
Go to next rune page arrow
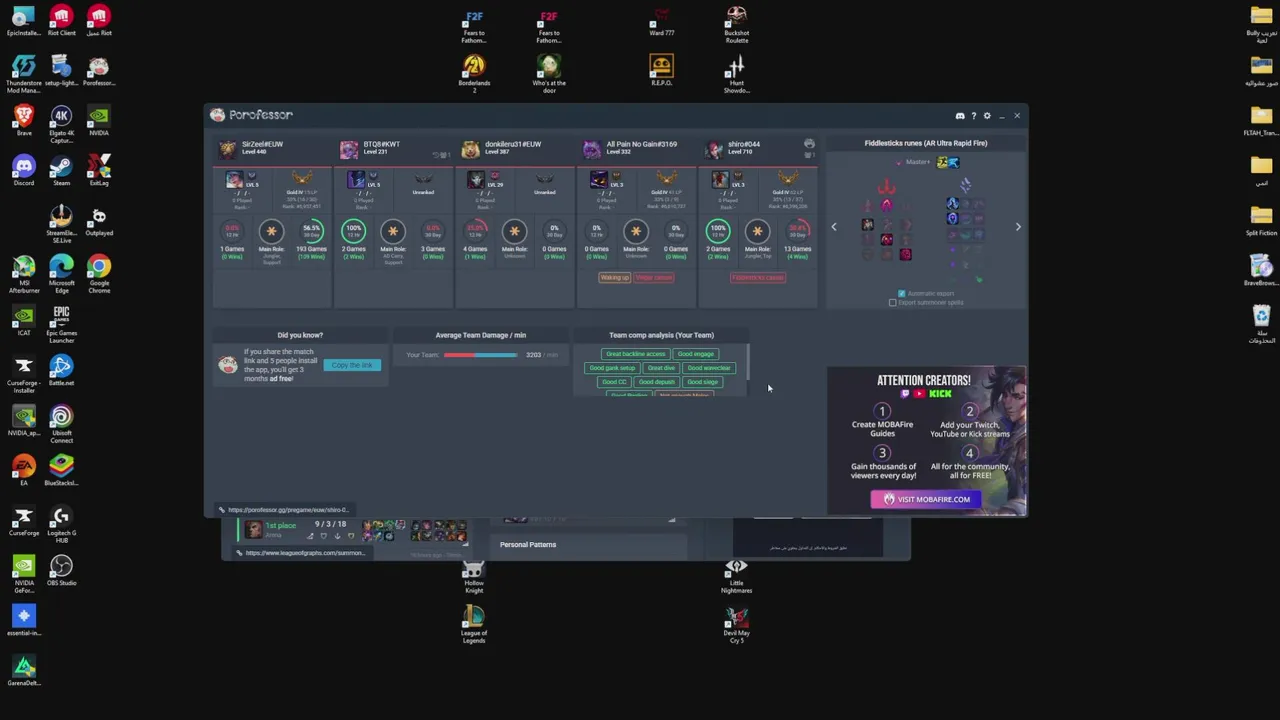[1018, 227]
